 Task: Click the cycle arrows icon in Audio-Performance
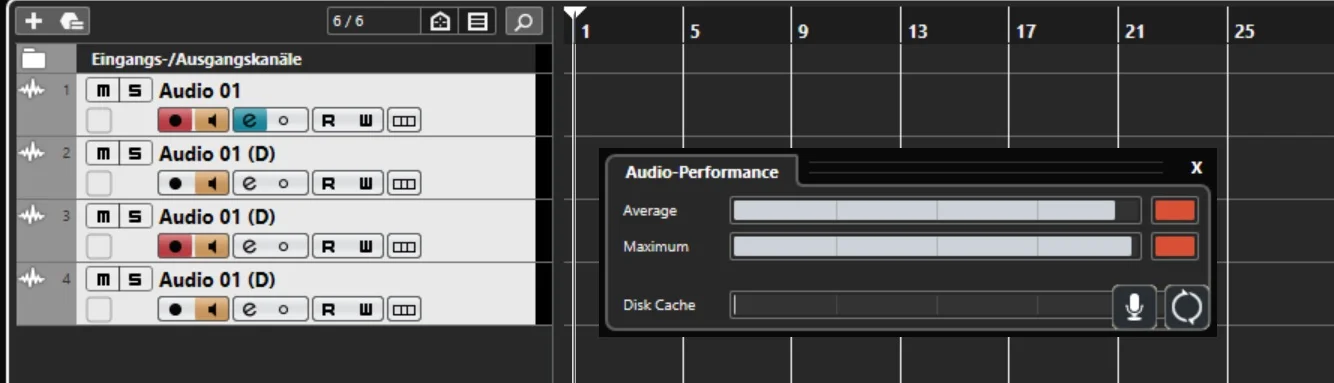pos(1187,307)
